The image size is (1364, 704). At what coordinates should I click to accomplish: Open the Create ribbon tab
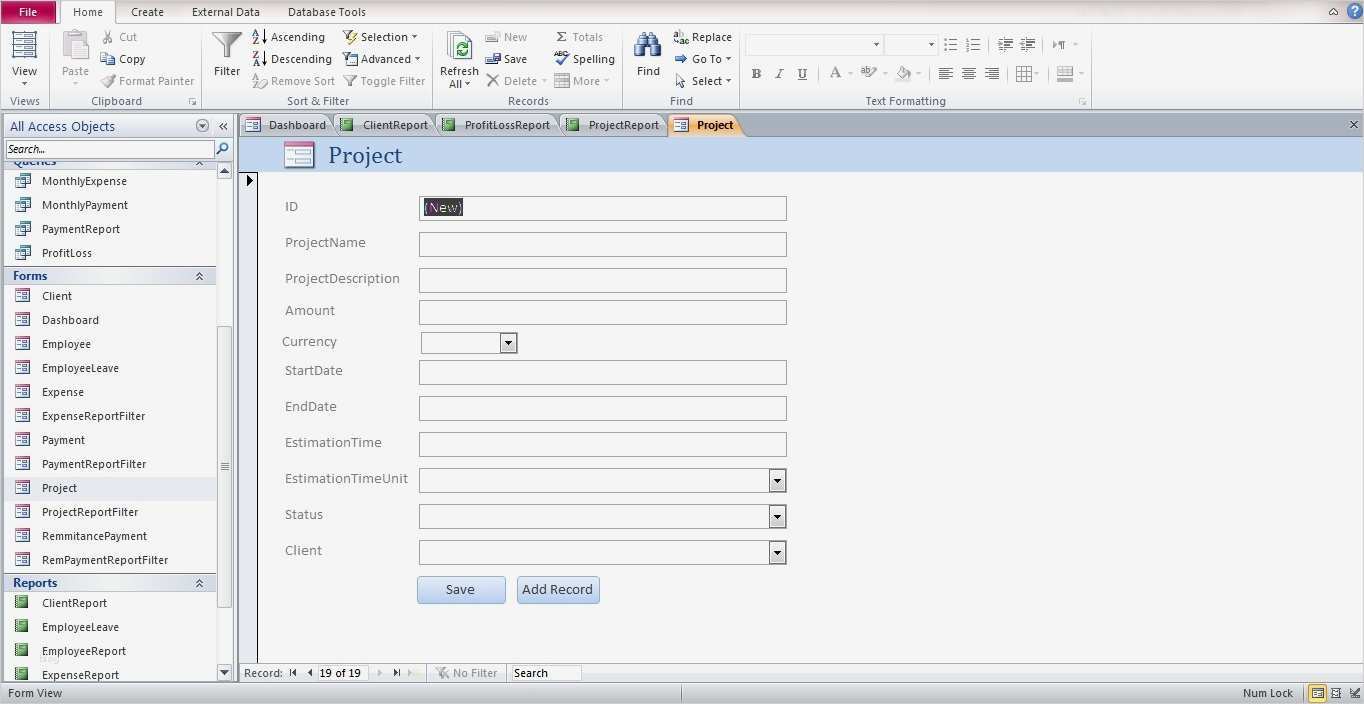[x=146, y=12]
